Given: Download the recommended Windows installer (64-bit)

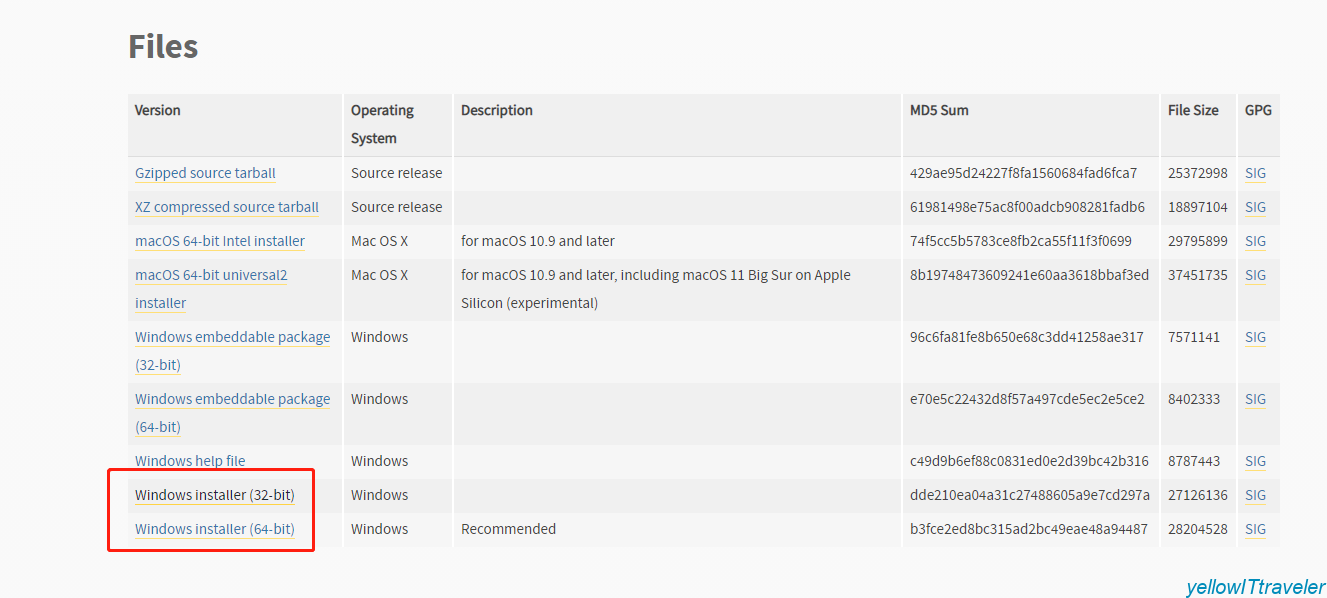Looking at the screenshot, I should (215, 529).
